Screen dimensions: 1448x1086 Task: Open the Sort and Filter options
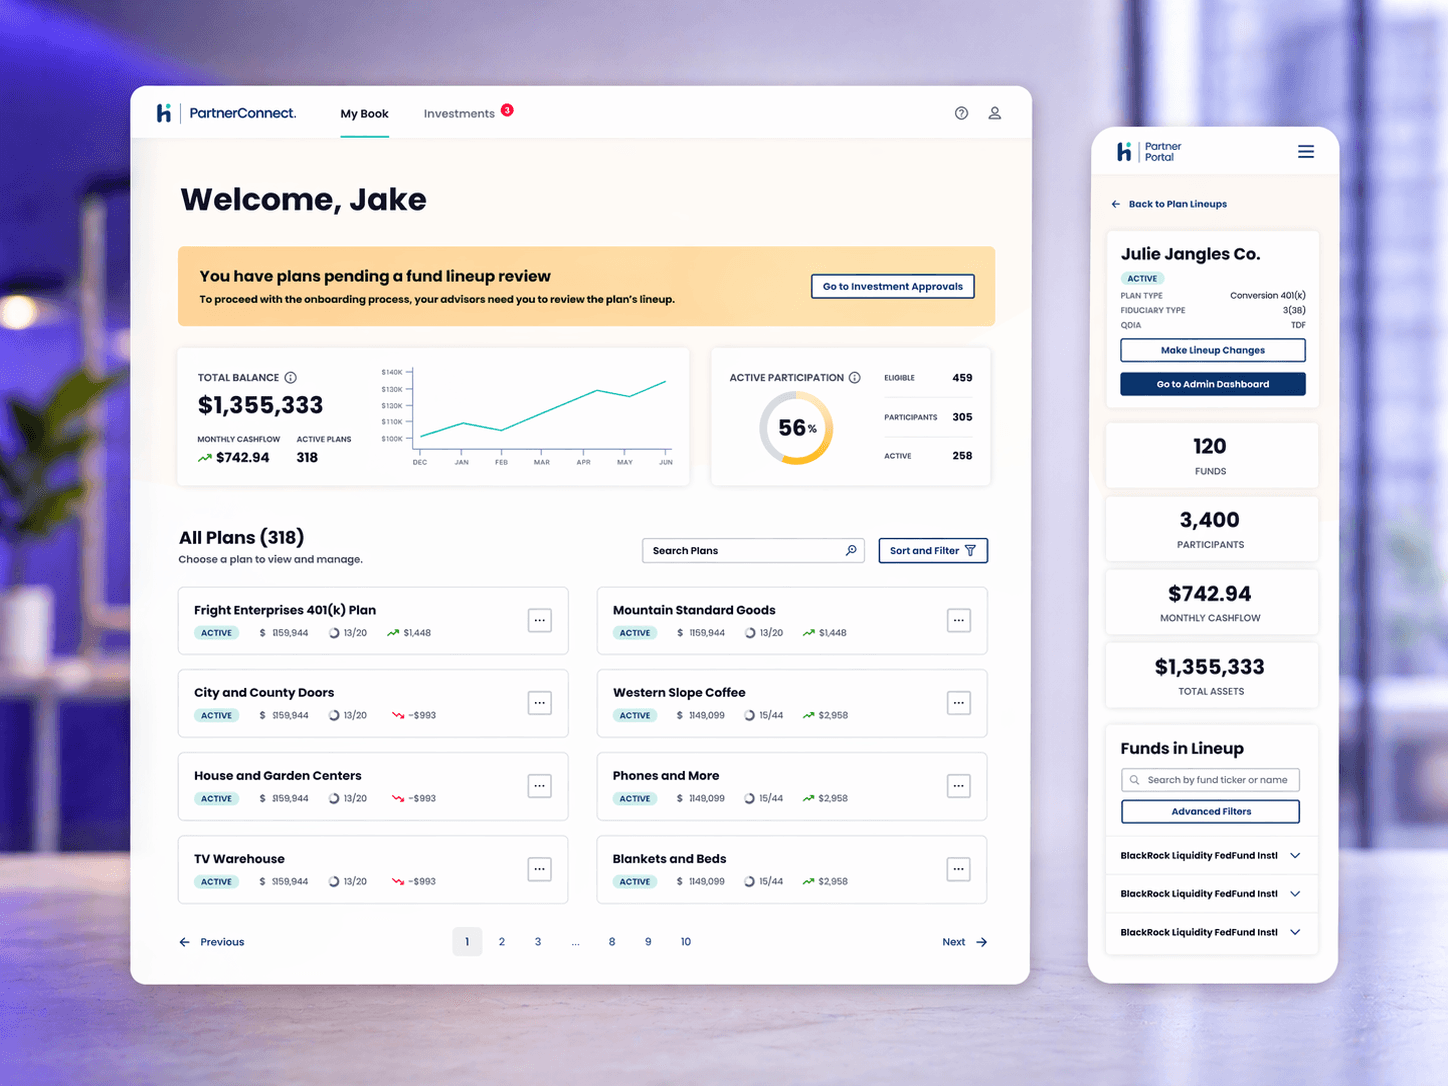[932, 551]
